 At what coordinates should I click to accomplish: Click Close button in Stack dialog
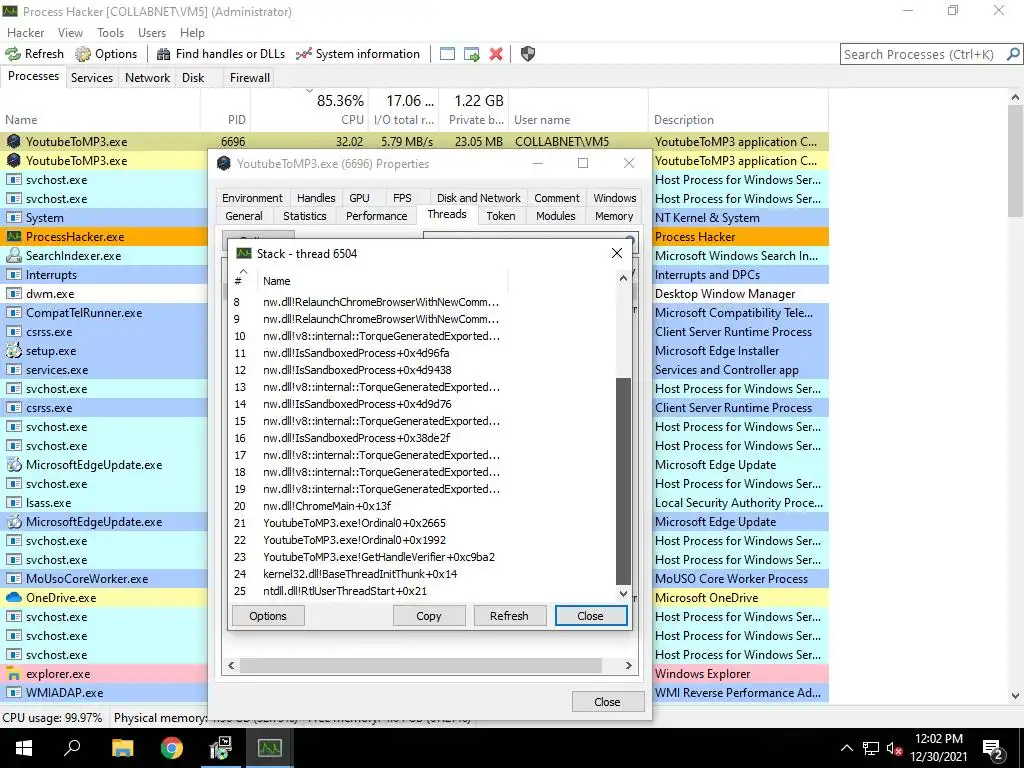coord(590,616)
